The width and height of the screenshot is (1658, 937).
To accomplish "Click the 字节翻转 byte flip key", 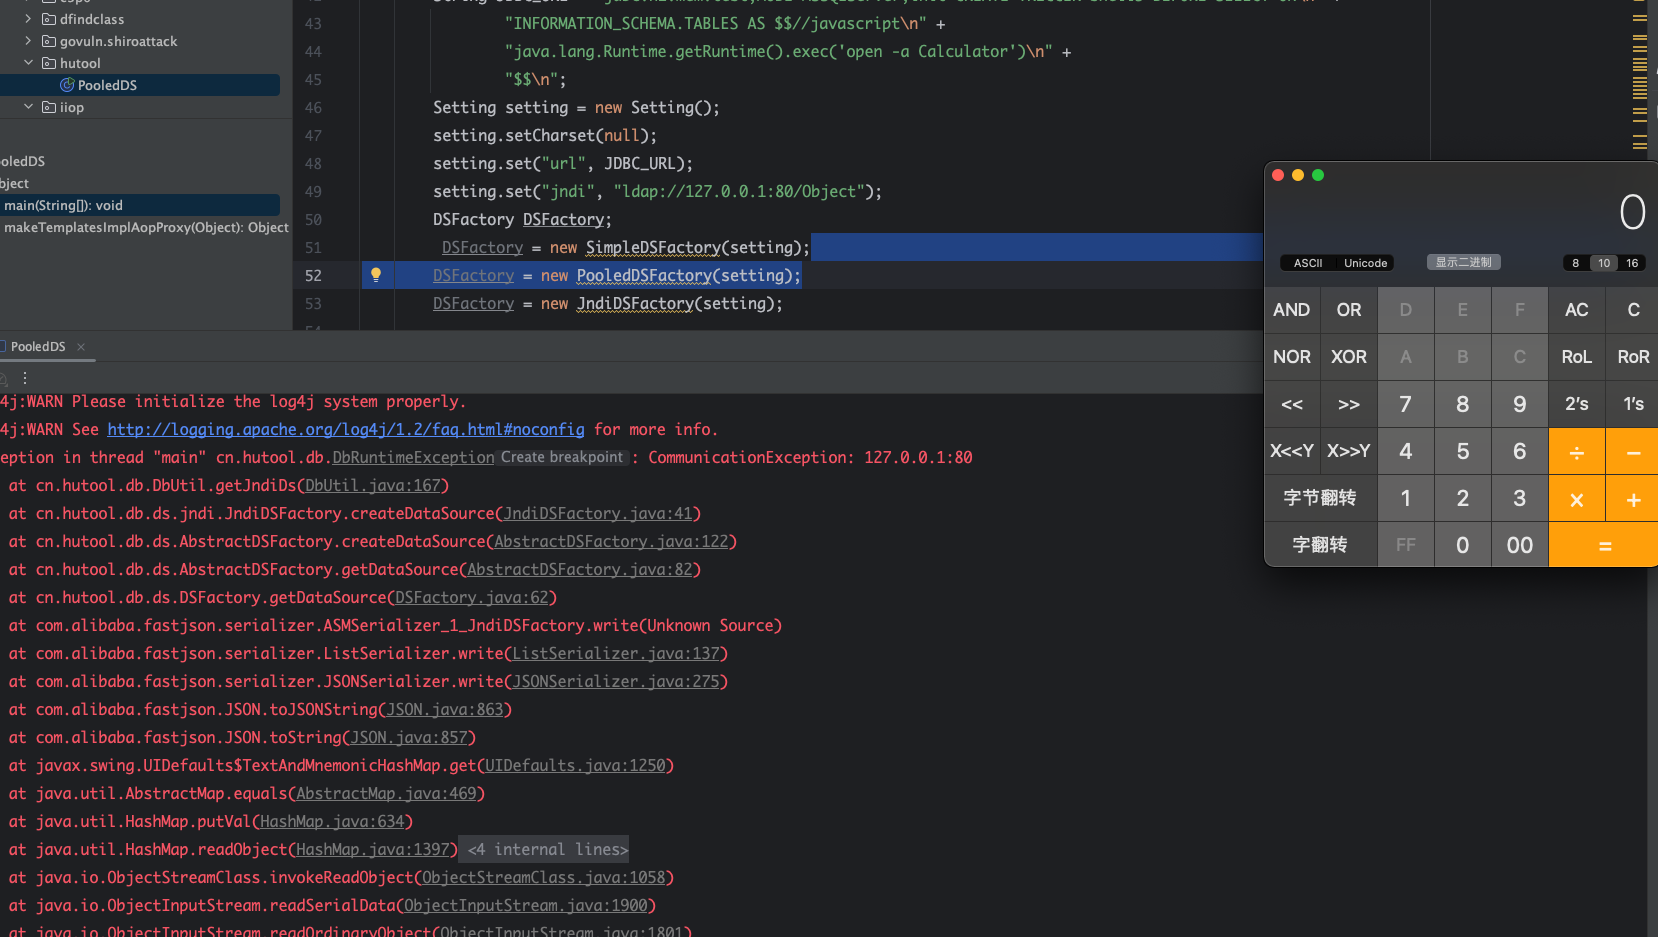I will click(1320, 498).
